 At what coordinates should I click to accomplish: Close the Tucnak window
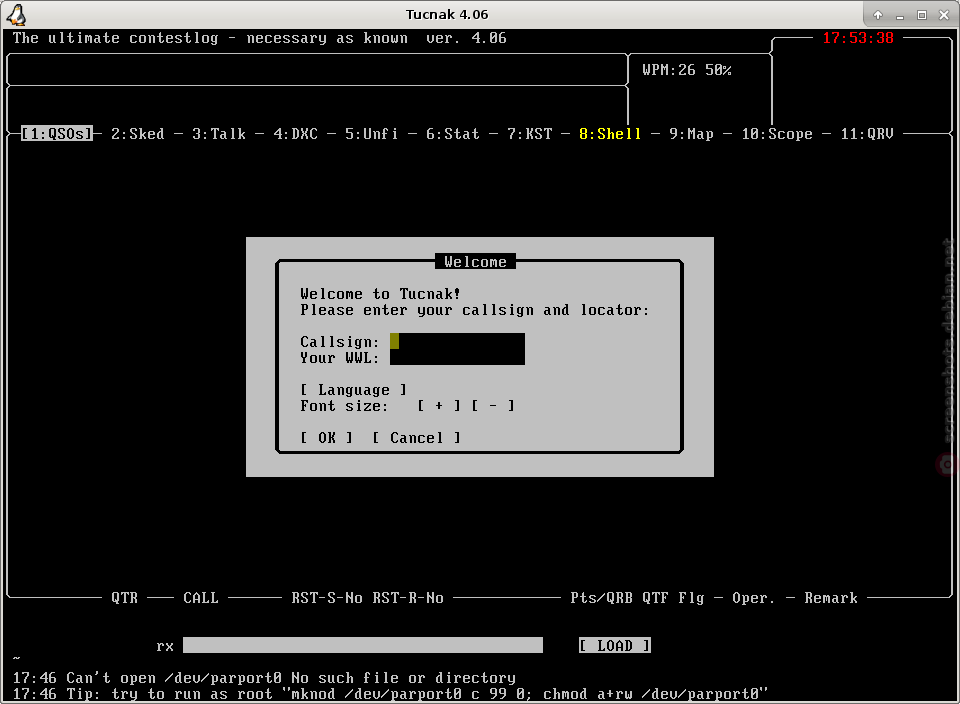pyautogui.click(x=943, y=15)
